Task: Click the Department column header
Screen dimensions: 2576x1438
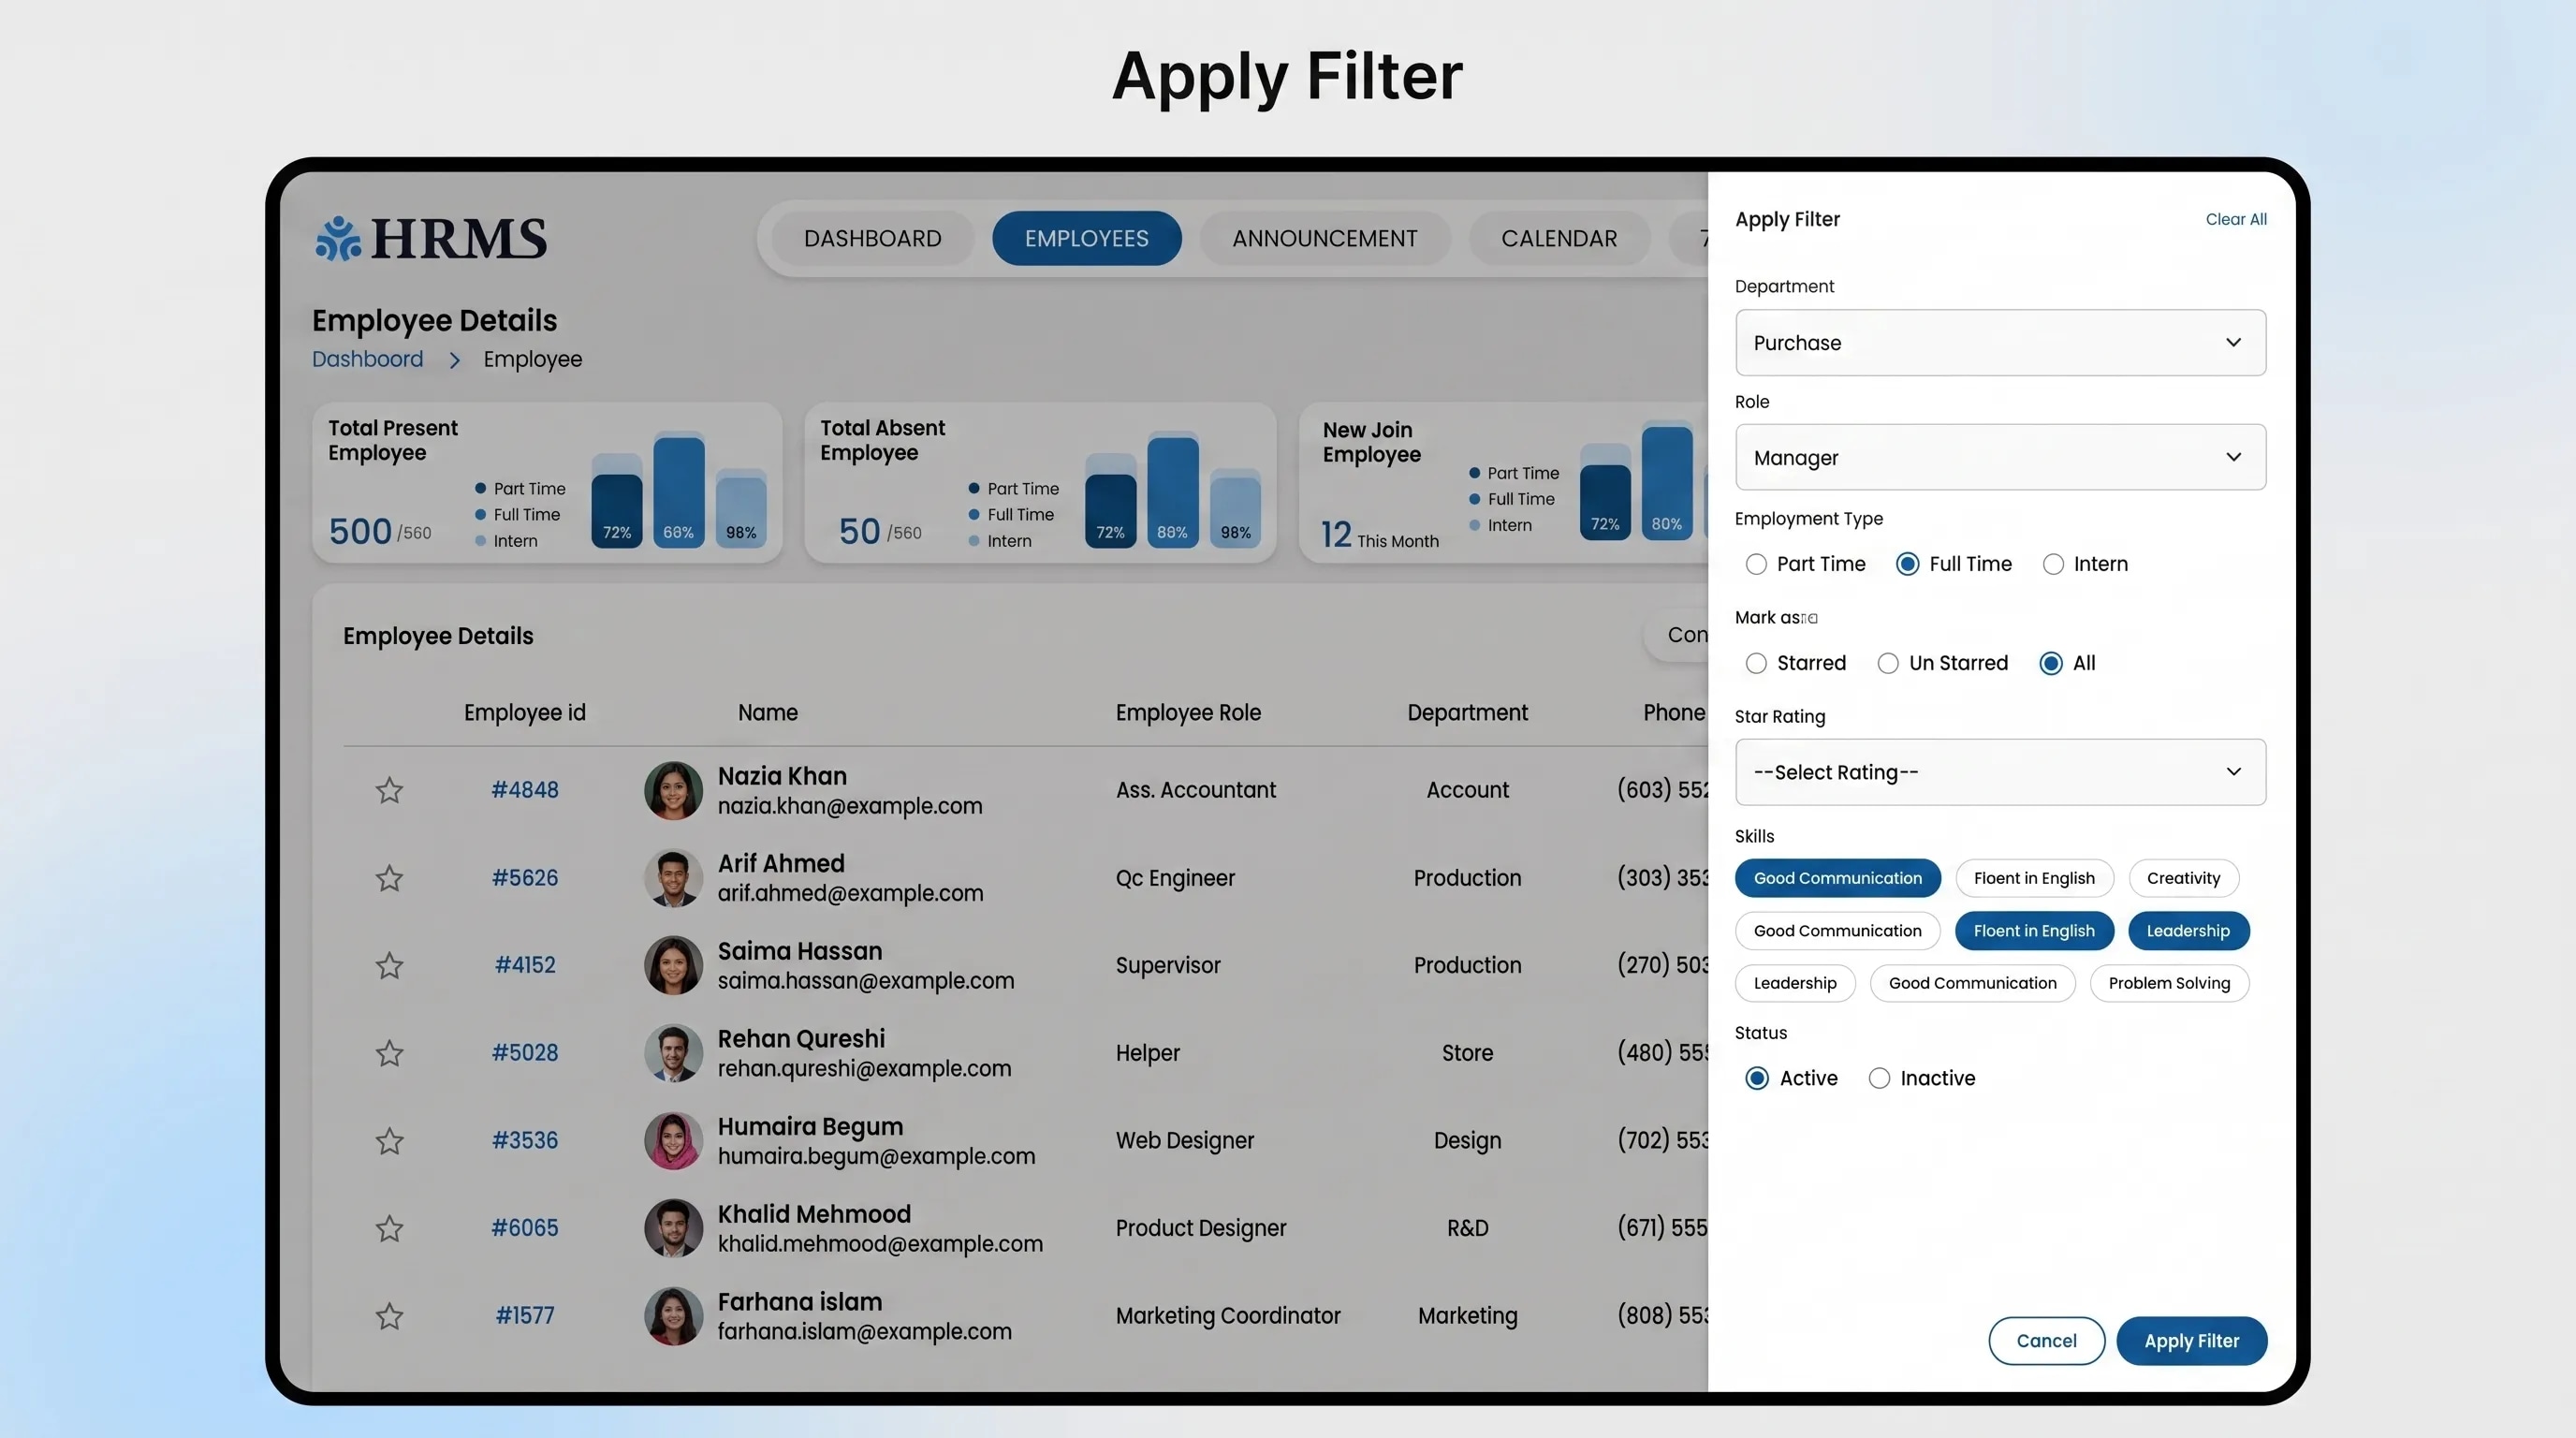Action: click(x=1467, y=713)
